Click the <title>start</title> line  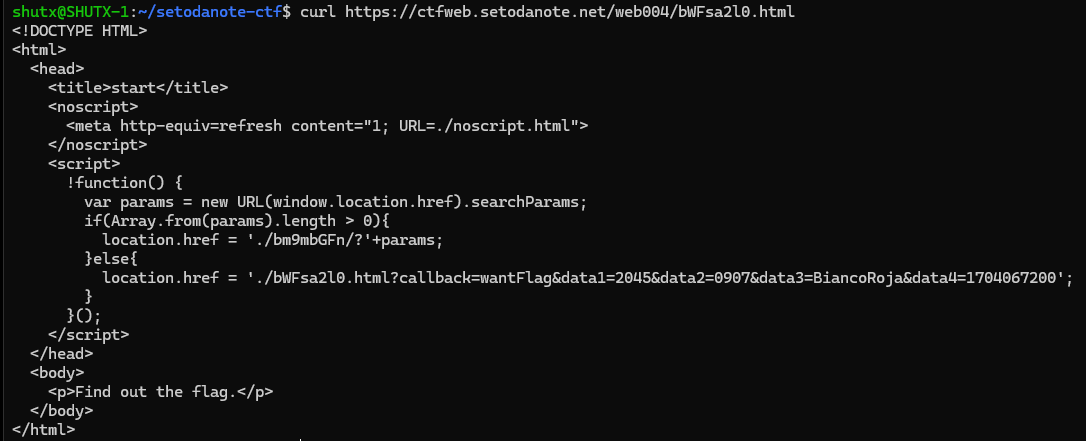pyautogui.click(x=138, y=88)
